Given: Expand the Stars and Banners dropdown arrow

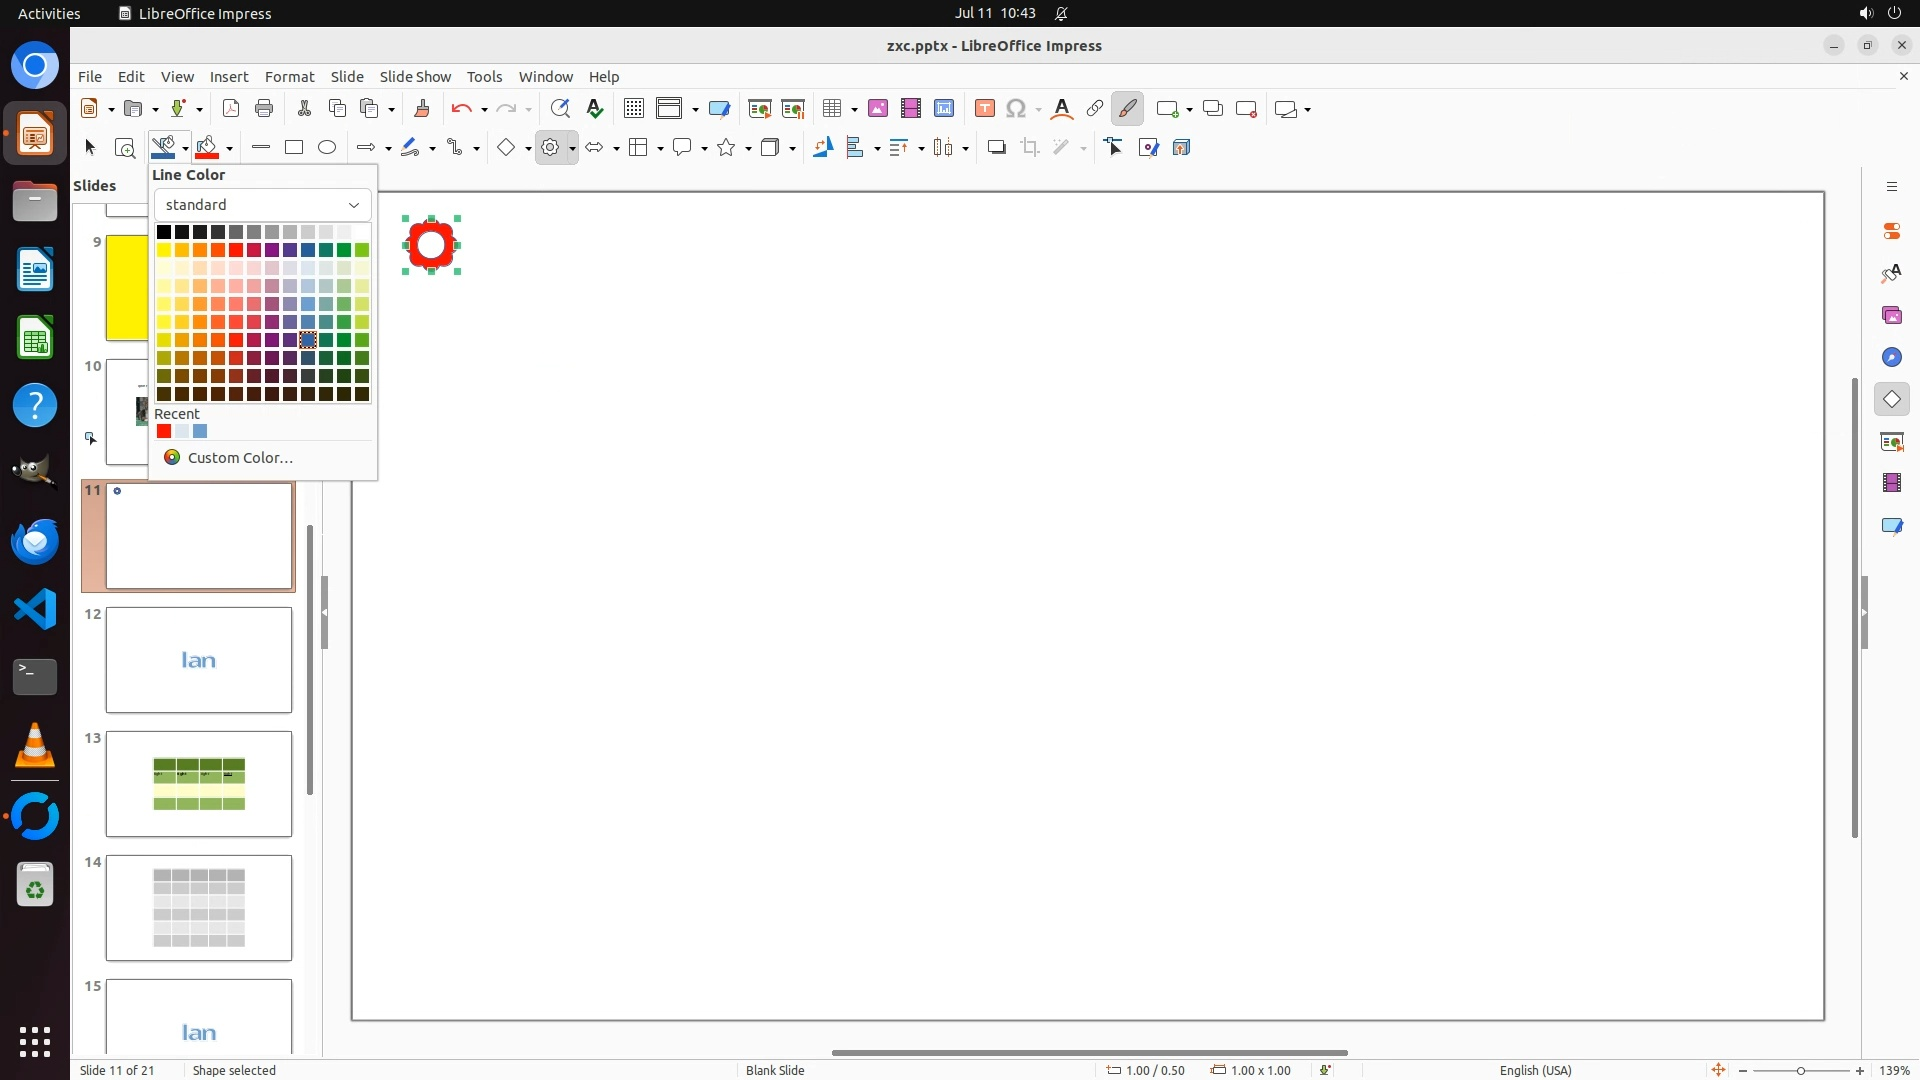Looking at the screenshot, I should click(748, 149).
